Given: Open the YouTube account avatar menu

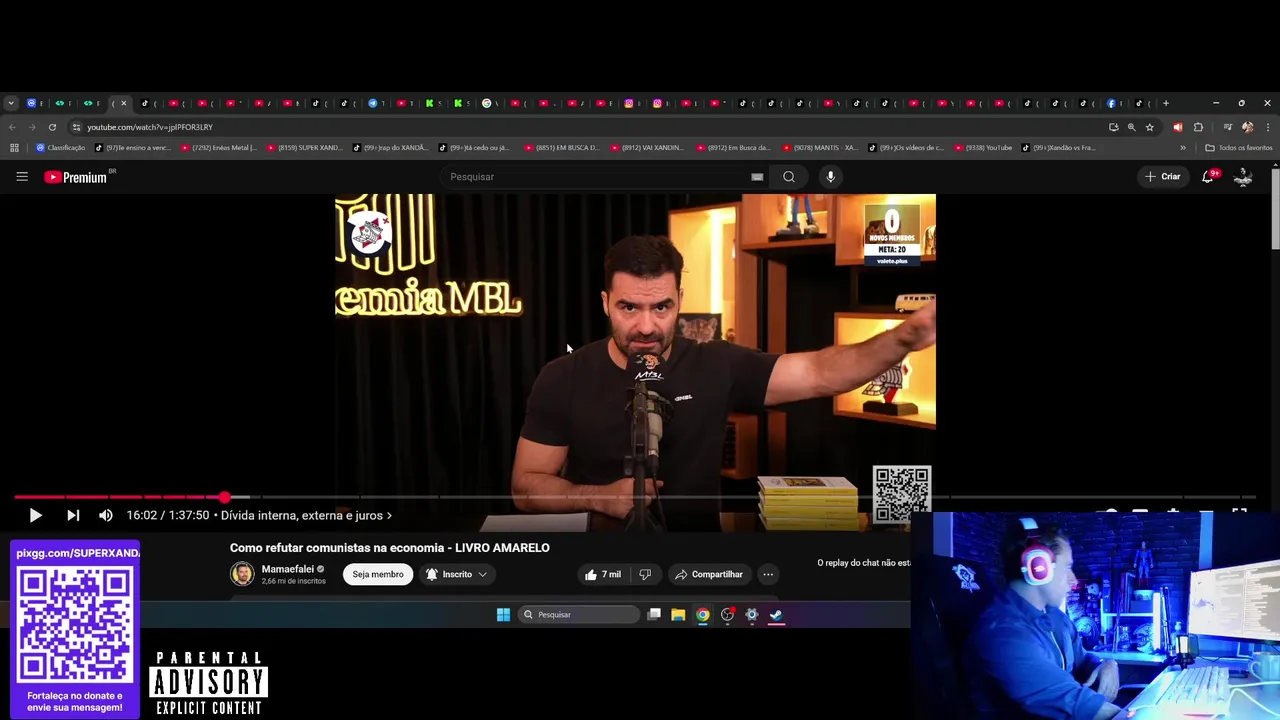Looking at the screenshot, I should click(1243, 177).
